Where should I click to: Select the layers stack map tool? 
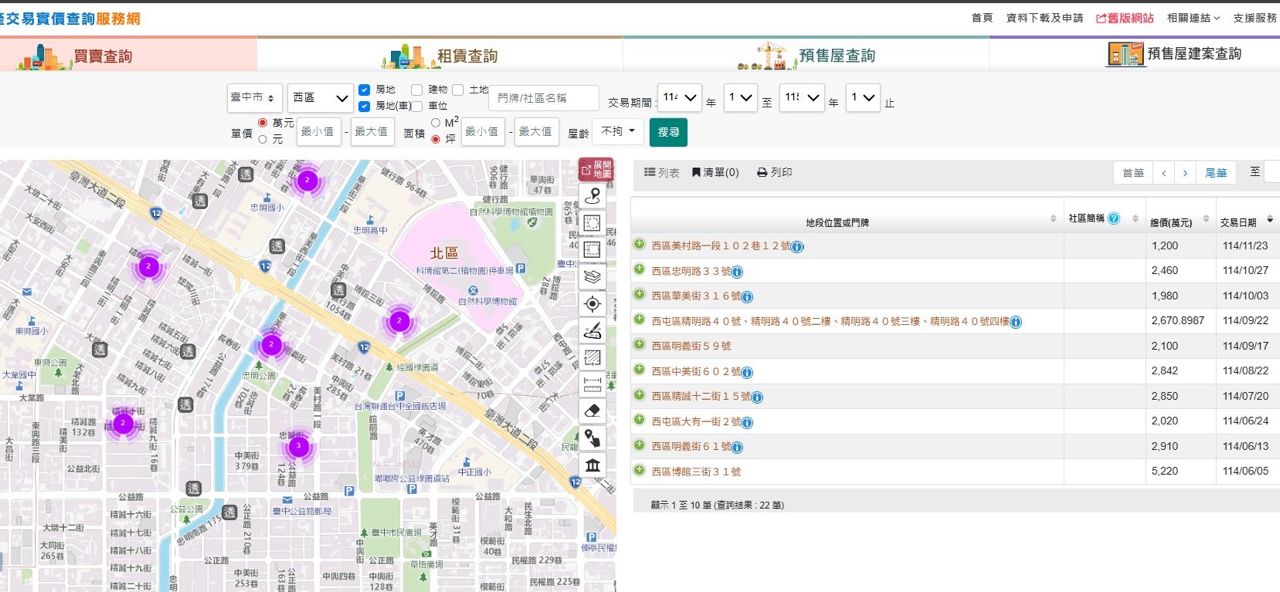pos(592,277)
